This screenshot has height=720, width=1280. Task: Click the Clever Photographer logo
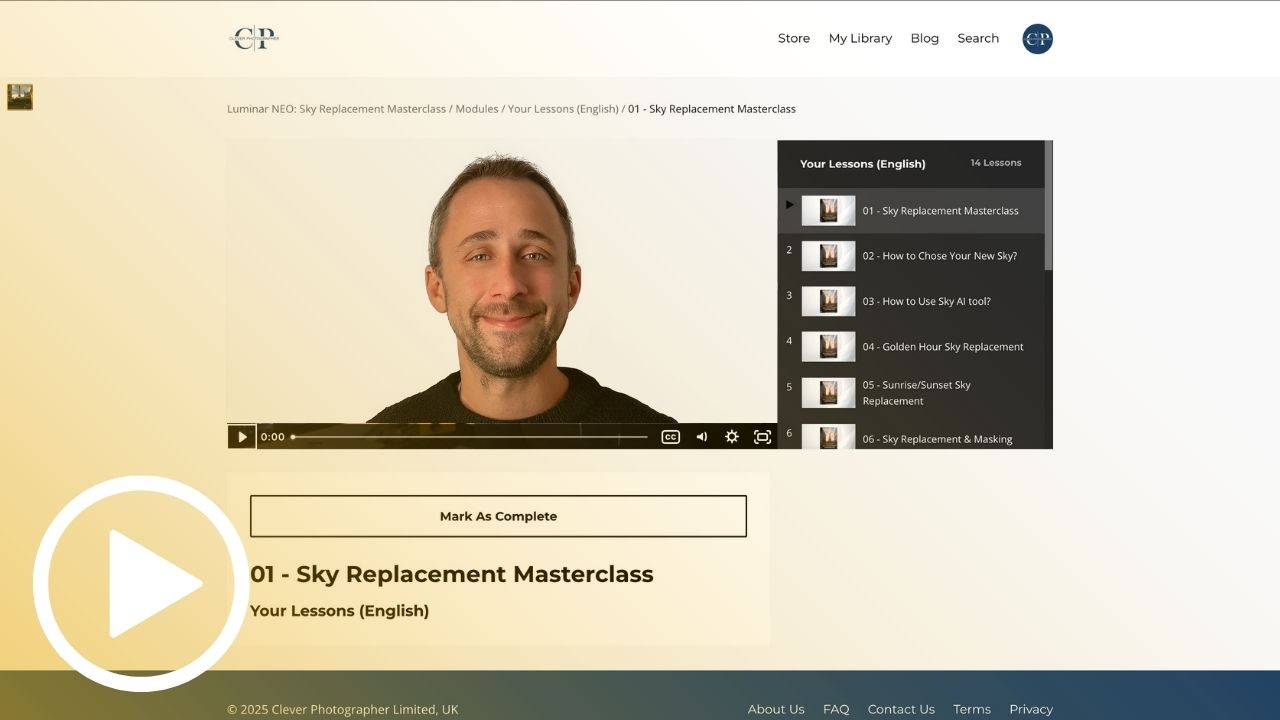(x=254, y=38)
